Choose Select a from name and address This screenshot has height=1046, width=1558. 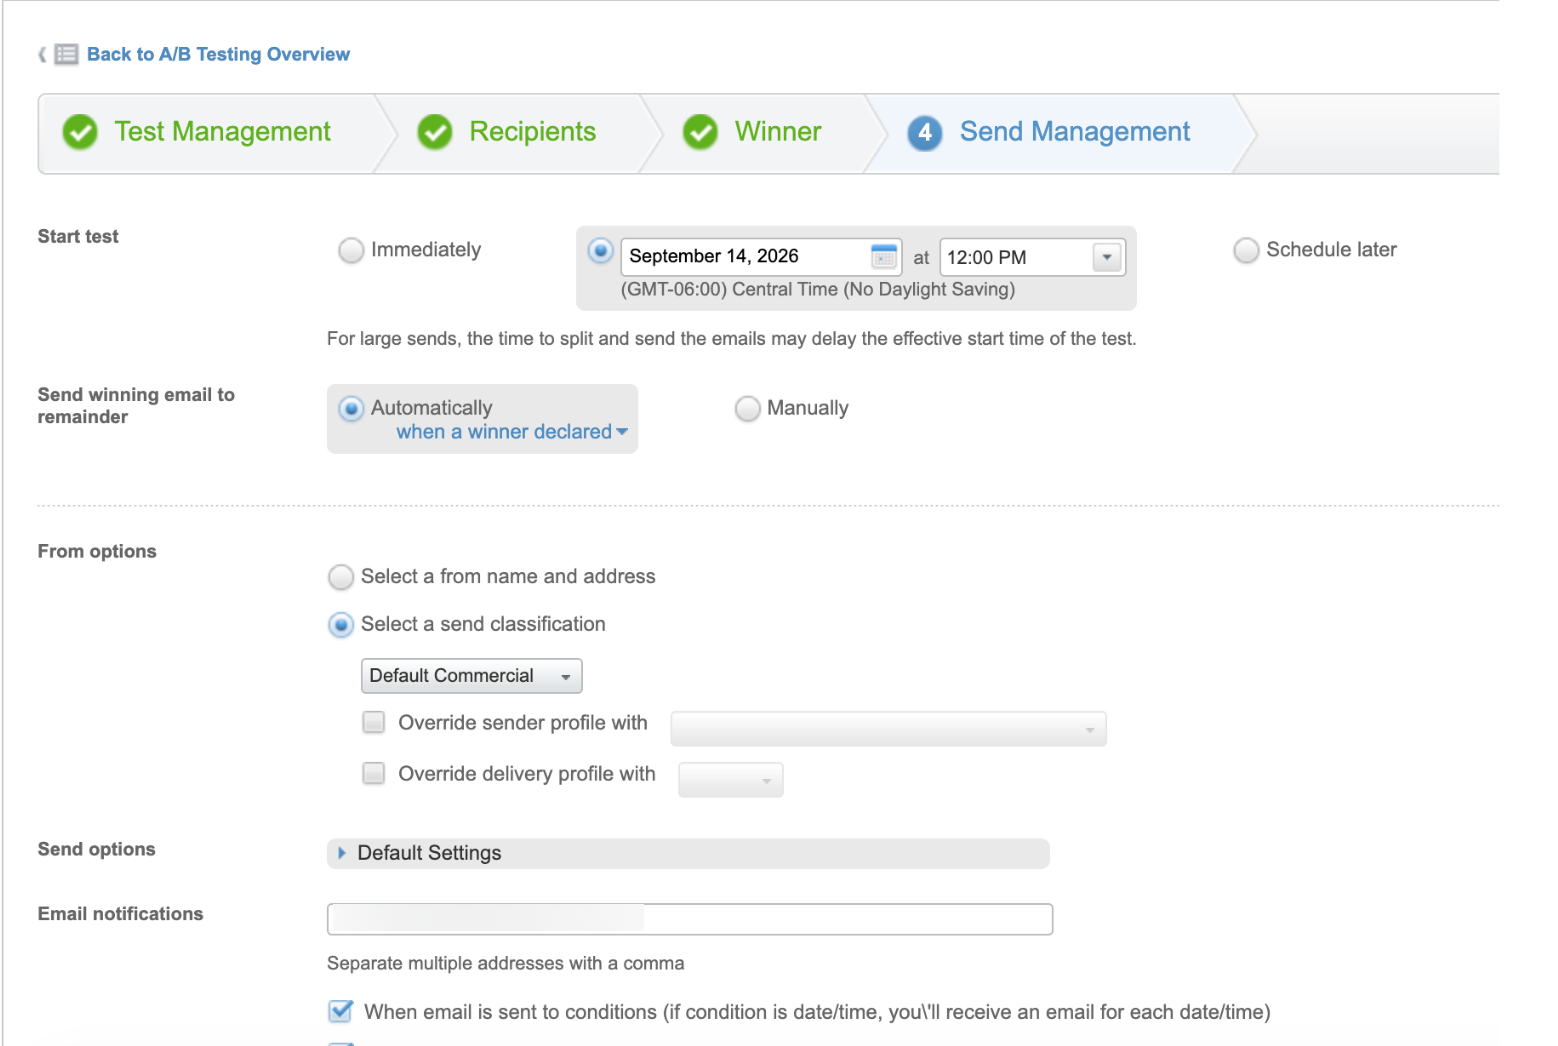341,577
